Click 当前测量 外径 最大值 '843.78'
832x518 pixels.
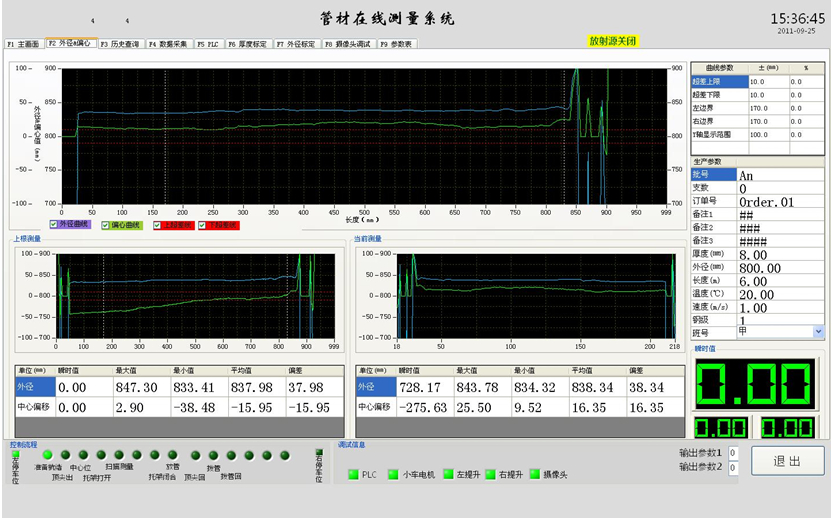point(483,387)
